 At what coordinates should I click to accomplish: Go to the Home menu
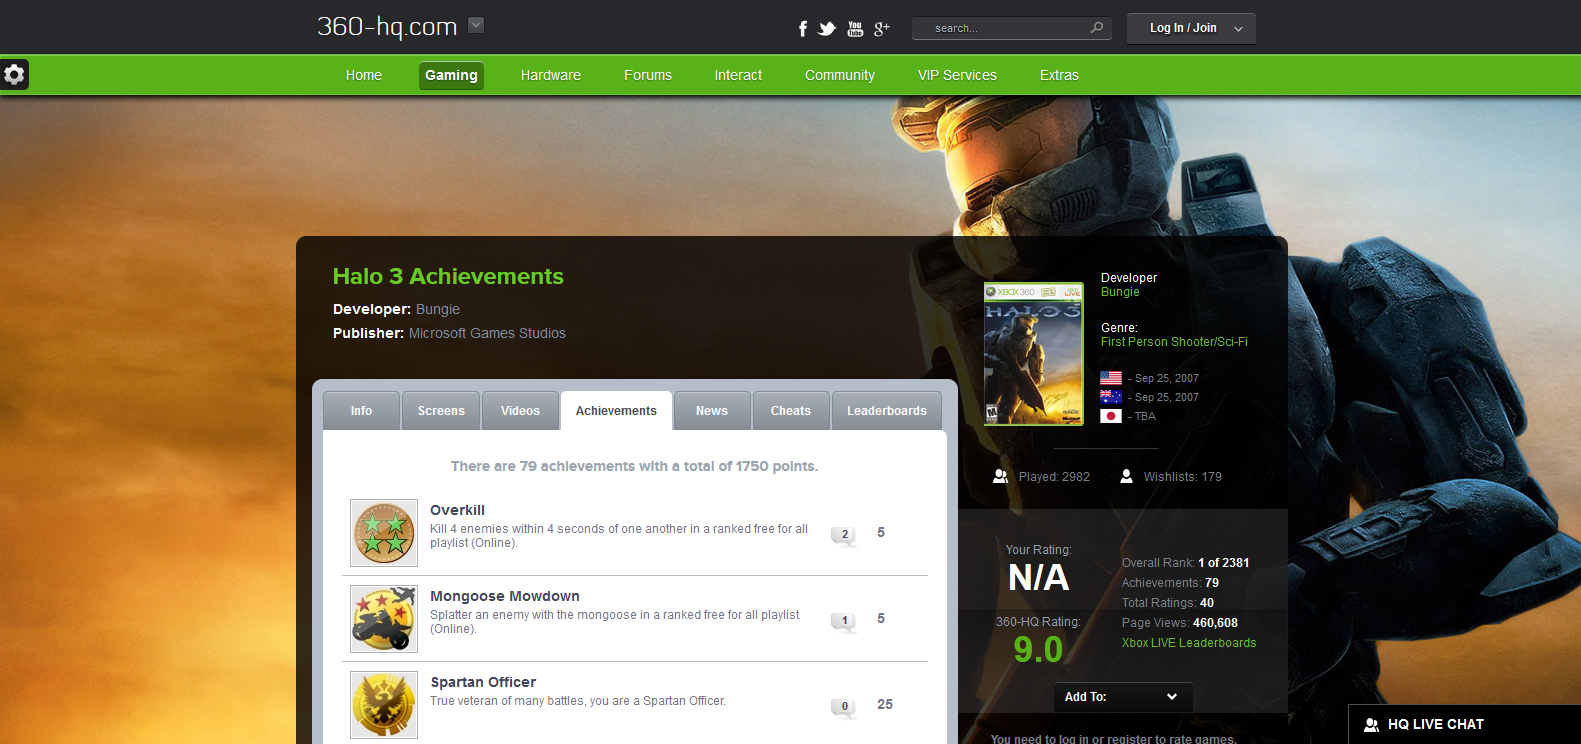pyautogui.click(x=364, y=75)
